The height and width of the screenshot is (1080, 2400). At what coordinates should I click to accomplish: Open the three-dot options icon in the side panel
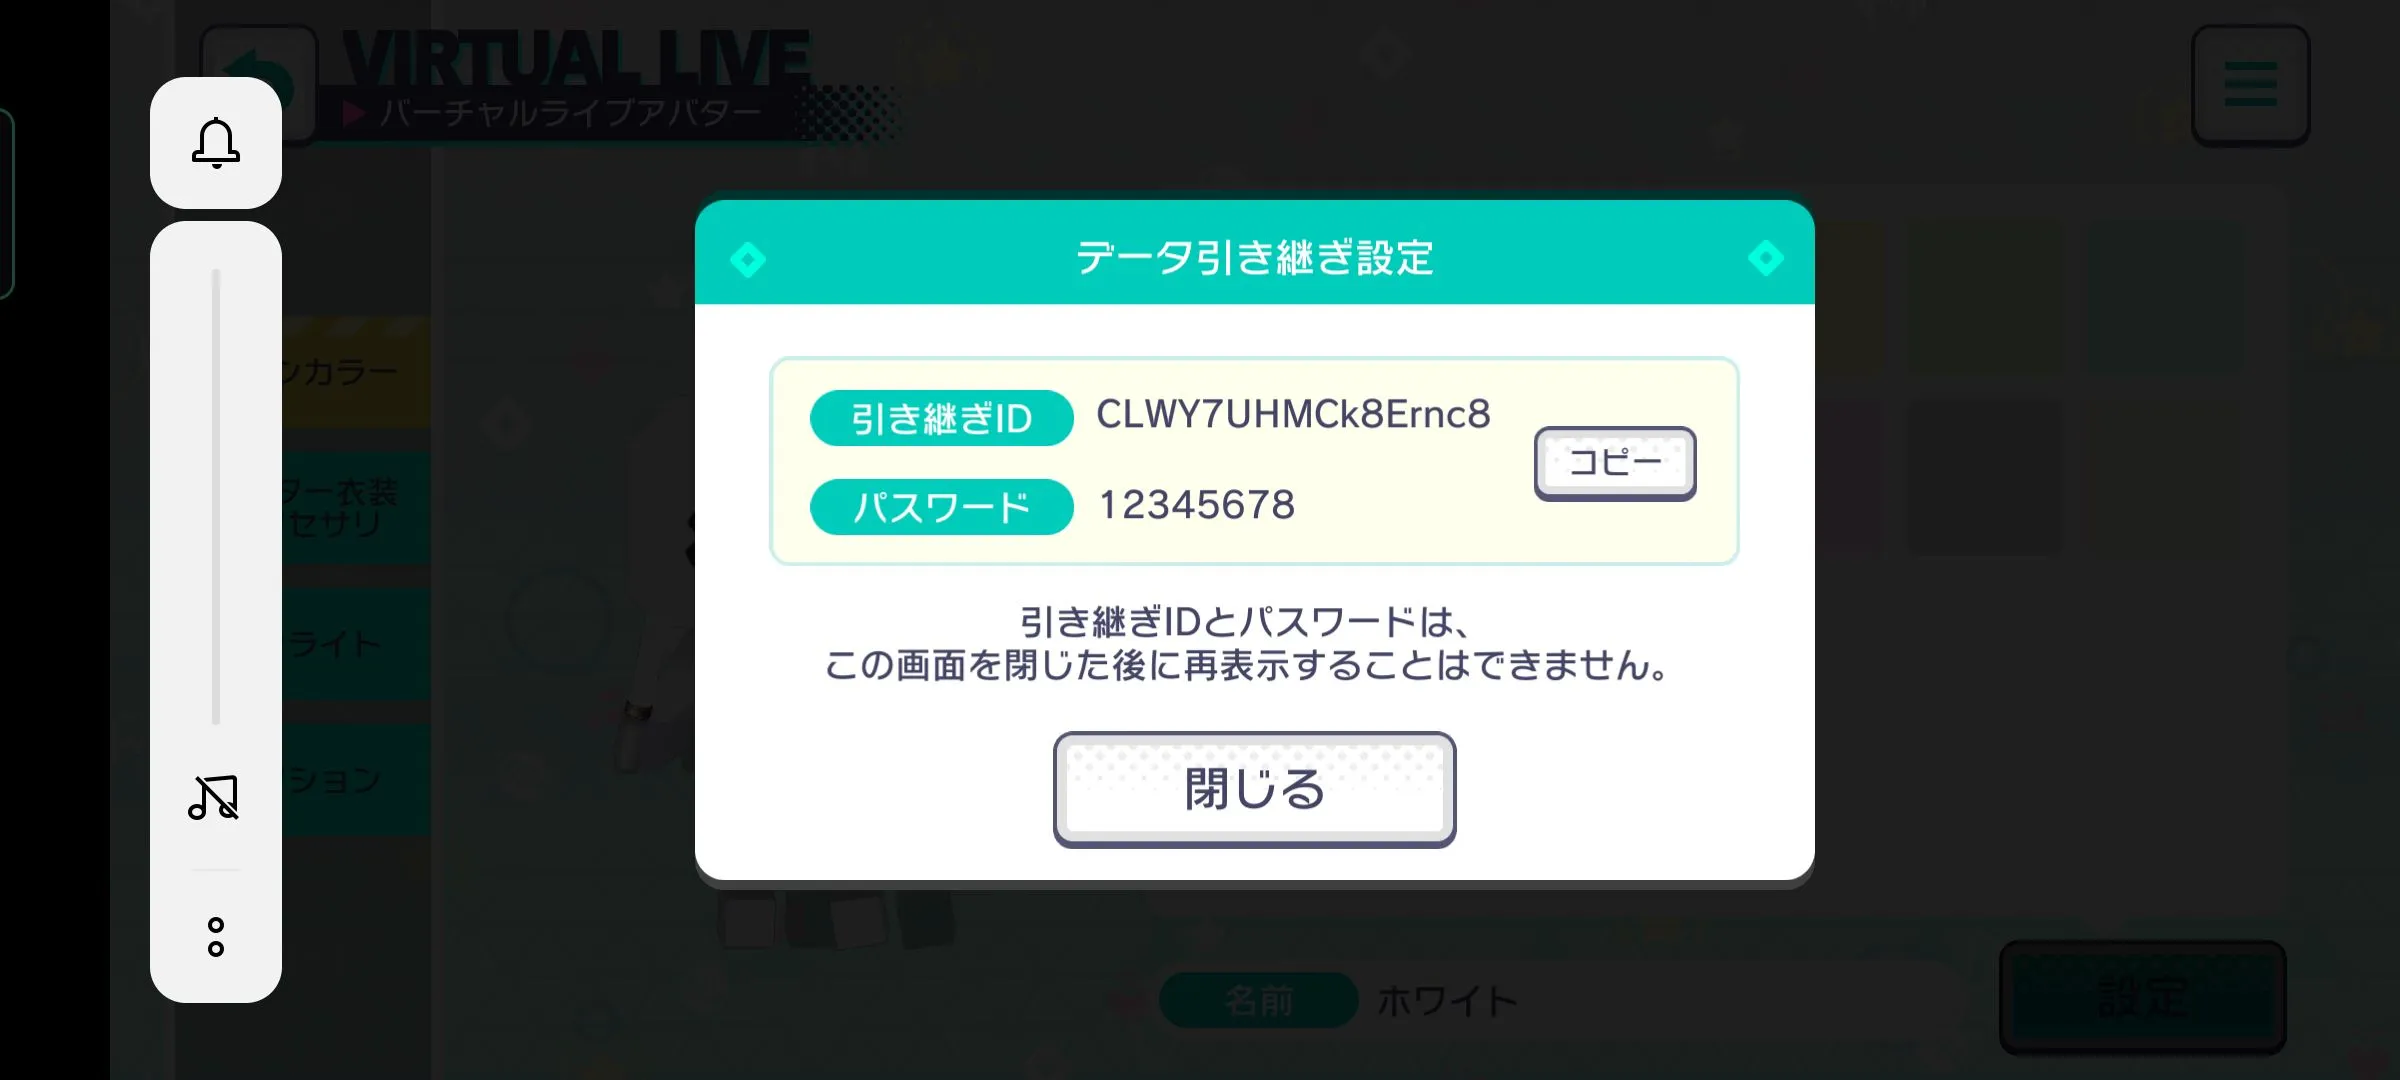click(x=216, y=937)
